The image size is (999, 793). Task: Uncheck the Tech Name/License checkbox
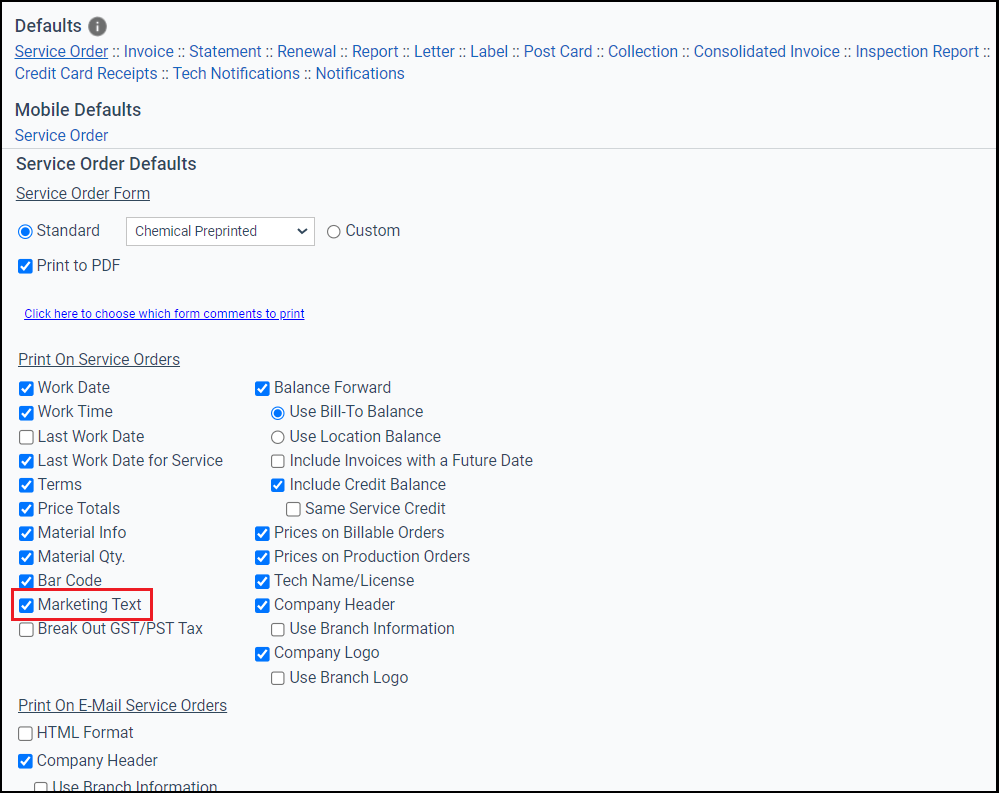click(262, 581)
